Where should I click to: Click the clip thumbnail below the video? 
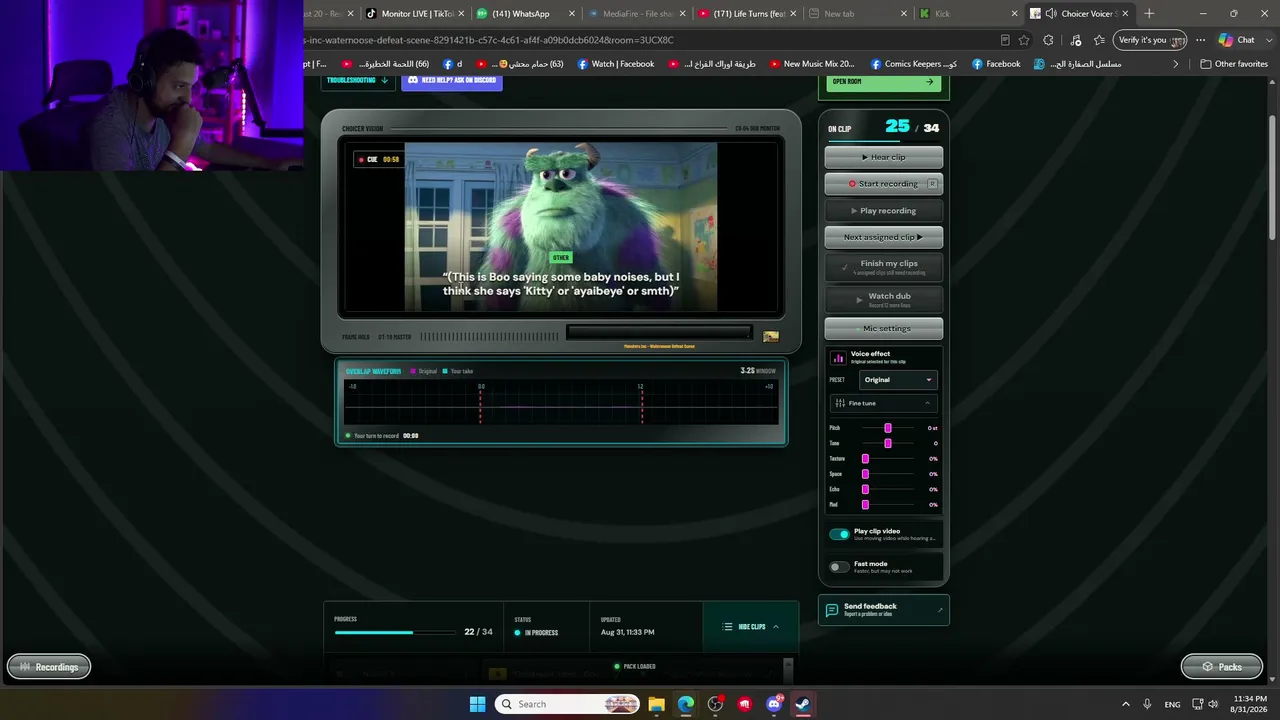click(771, 337)
